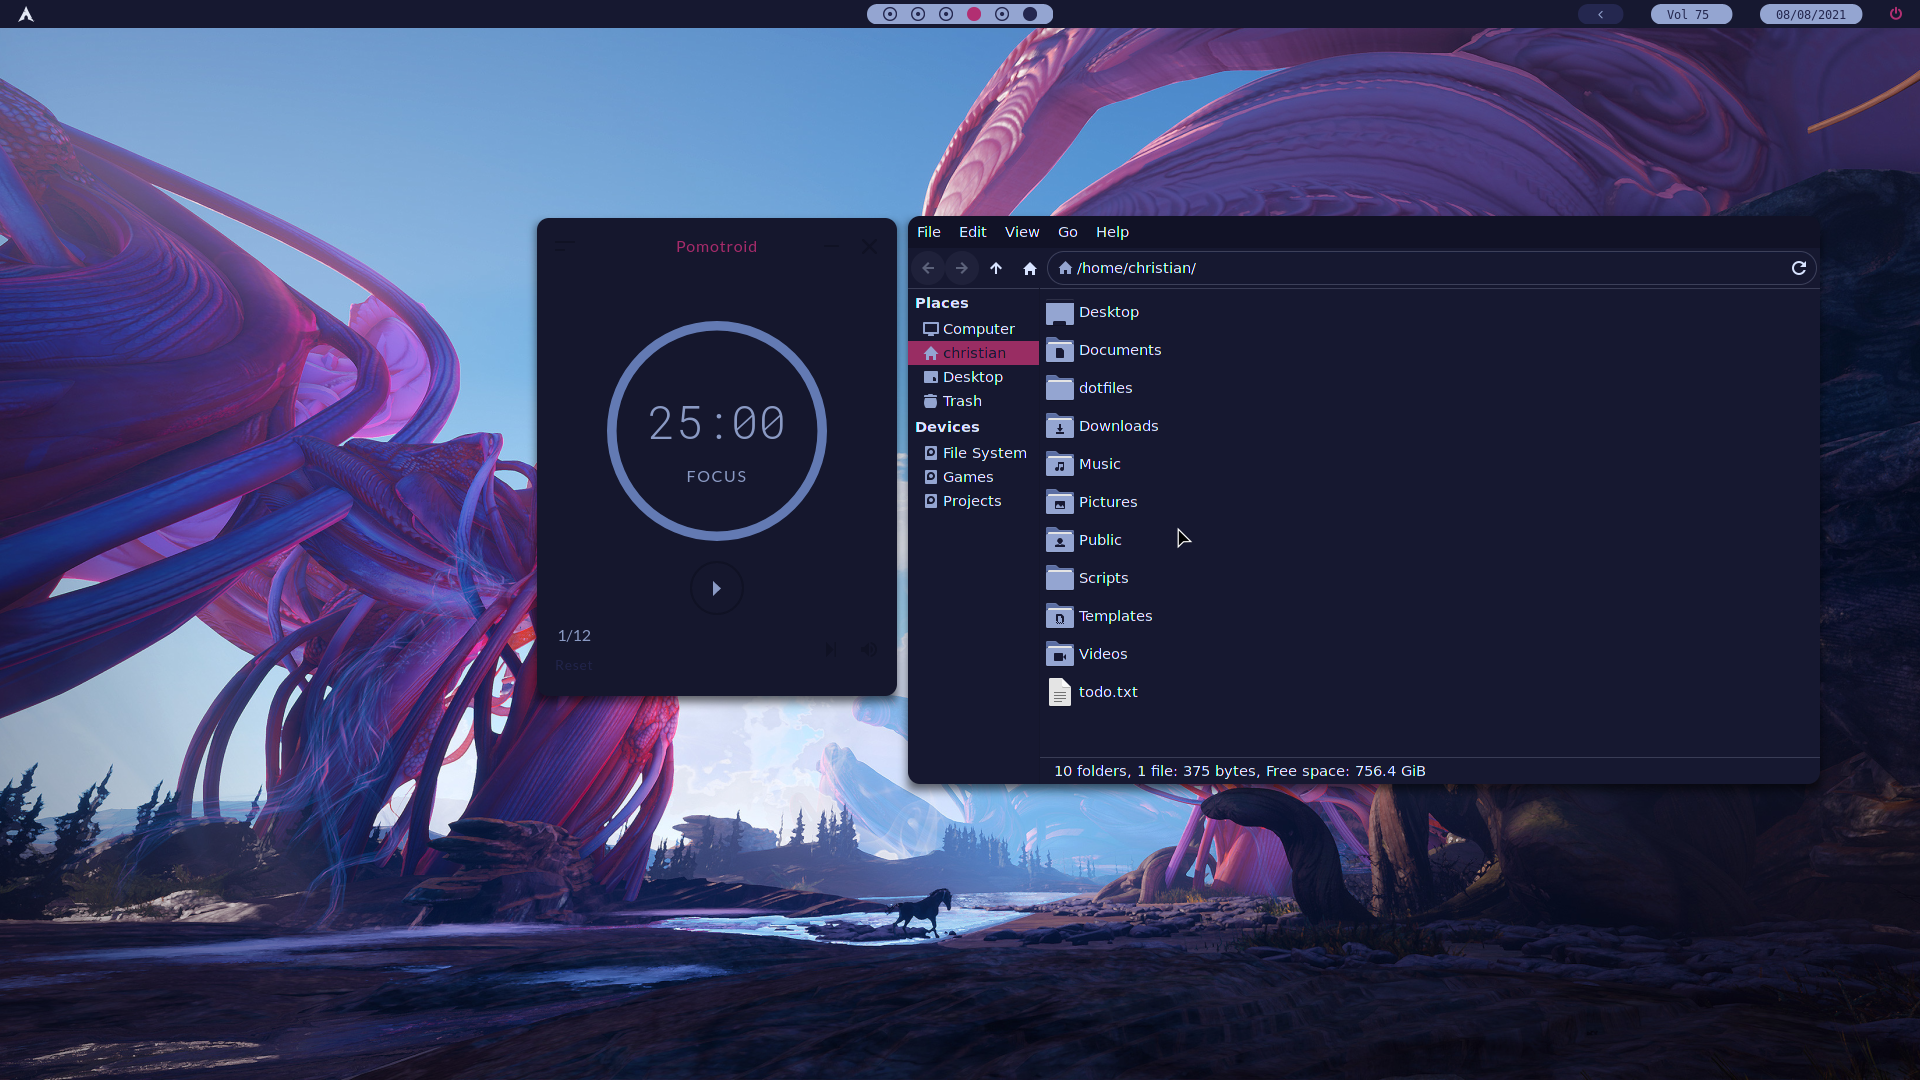Skip to the next Pomotroid round
The width and height of the screenshot is (1920, 1080).
(x=830, y=649)
